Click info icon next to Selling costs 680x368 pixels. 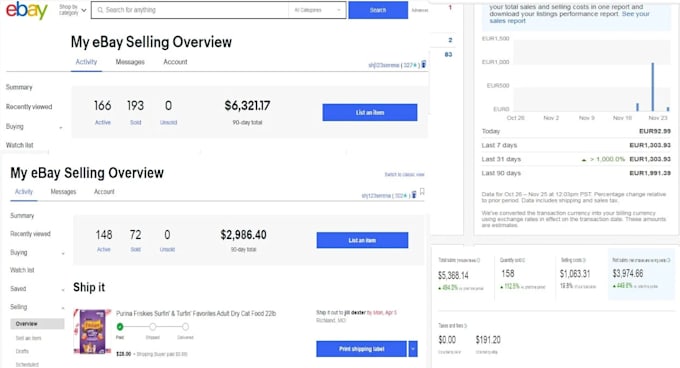[x=584, y=260]
